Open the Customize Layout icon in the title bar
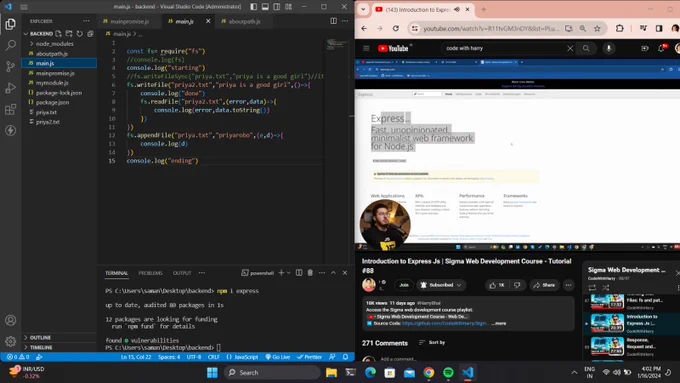The height and width of the screenshot is (383, 680). coord(288,7)
